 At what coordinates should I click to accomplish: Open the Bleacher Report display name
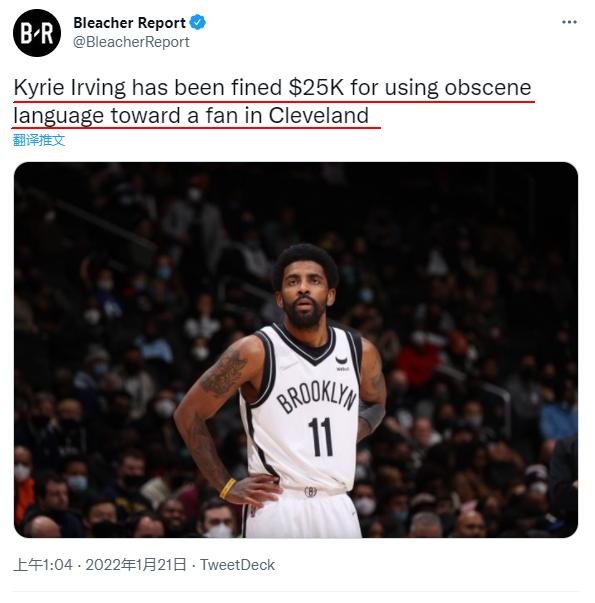coord(129,23)
